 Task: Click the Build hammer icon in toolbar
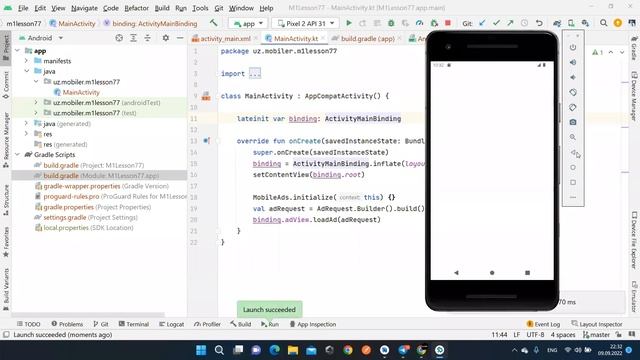213,23
